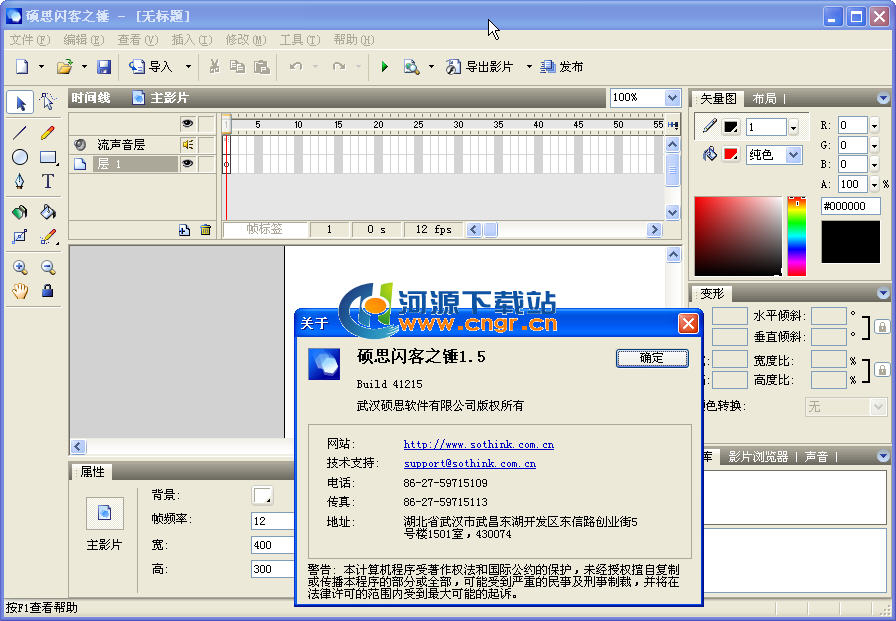This screenshot has height=621, width=896.
Task: Toggle visibility eye for 层 1
Action: click(187, 164)
